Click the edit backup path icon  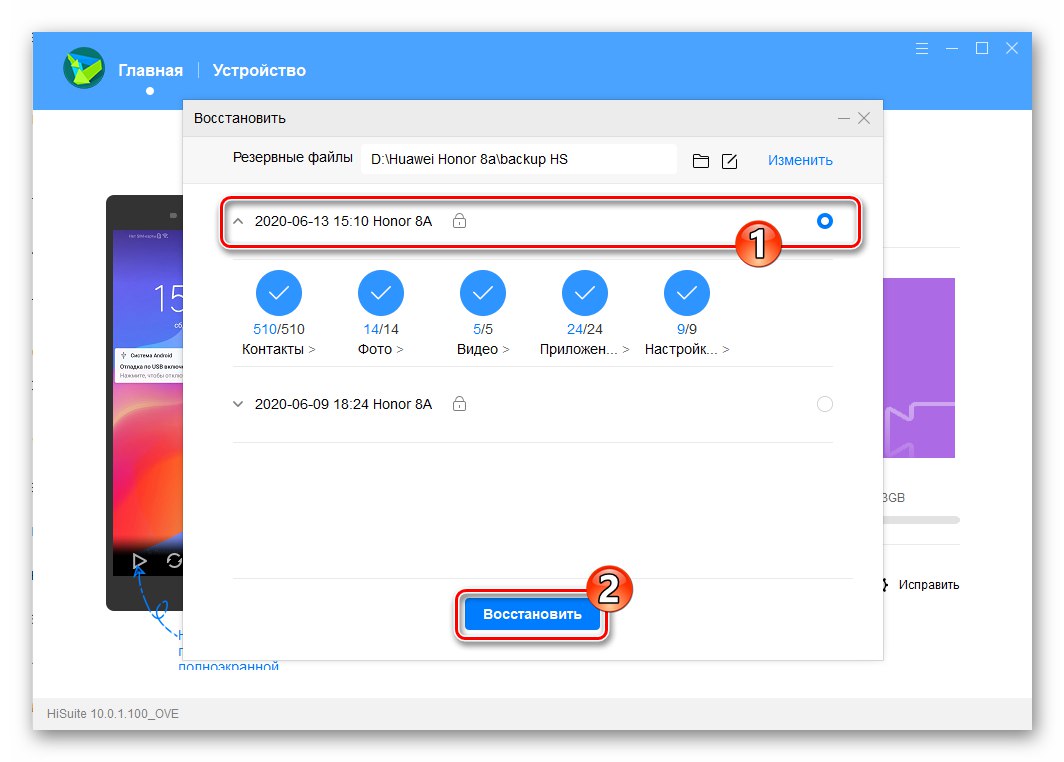click(x=729, y=161)
